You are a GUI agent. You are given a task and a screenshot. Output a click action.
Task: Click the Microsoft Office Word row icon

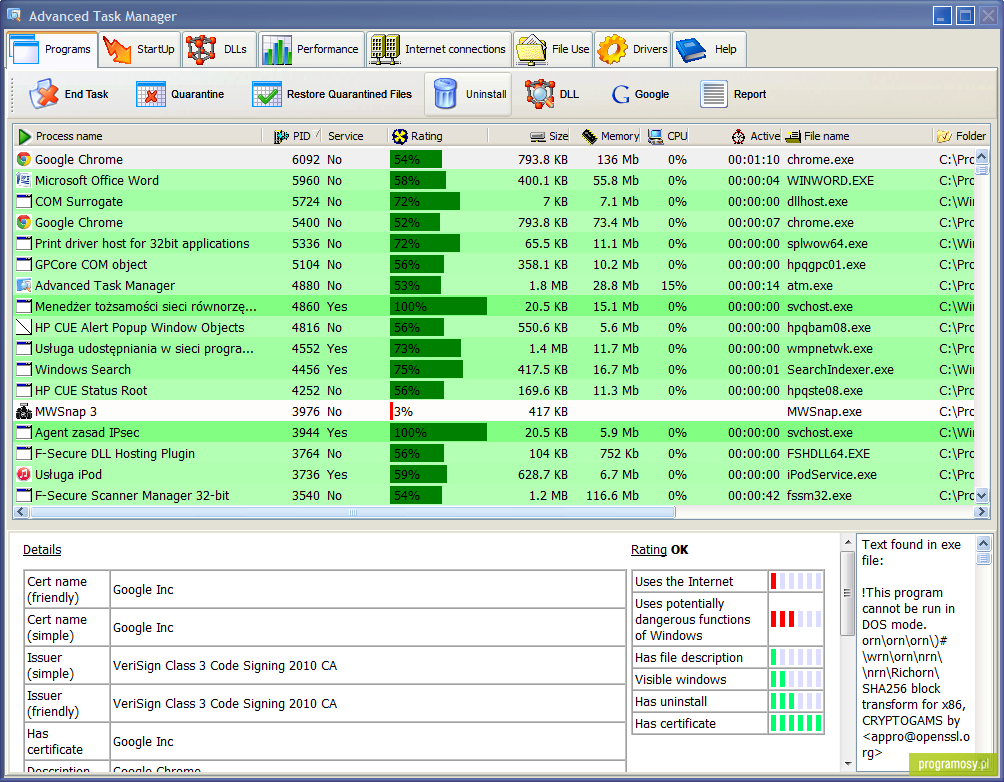tap(24, 181)
